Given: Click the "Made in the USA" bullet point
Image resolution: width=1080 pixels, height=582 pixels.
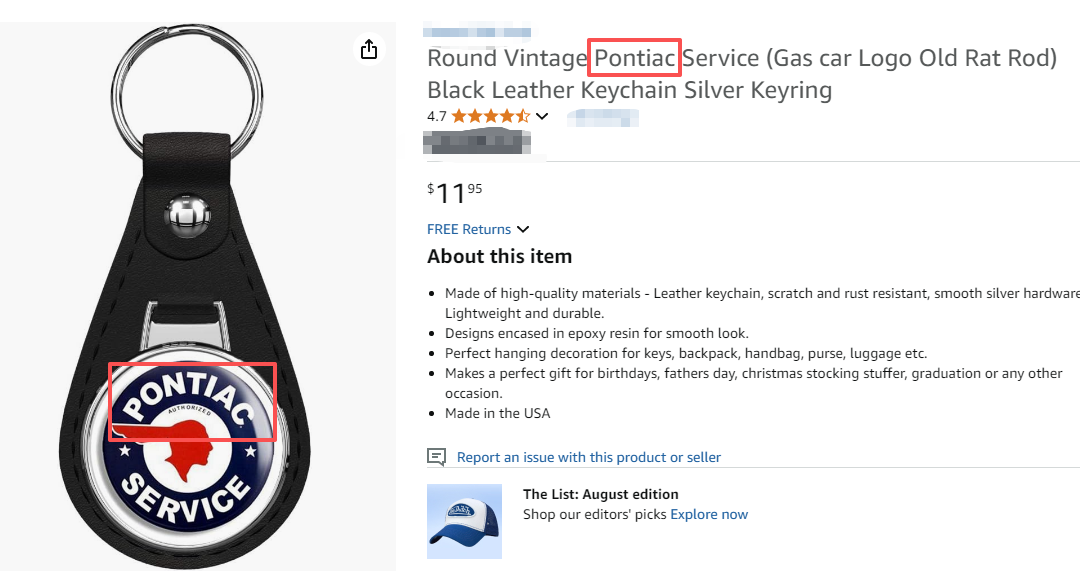Looking at the screenshot, I should (x=497, y=413).
